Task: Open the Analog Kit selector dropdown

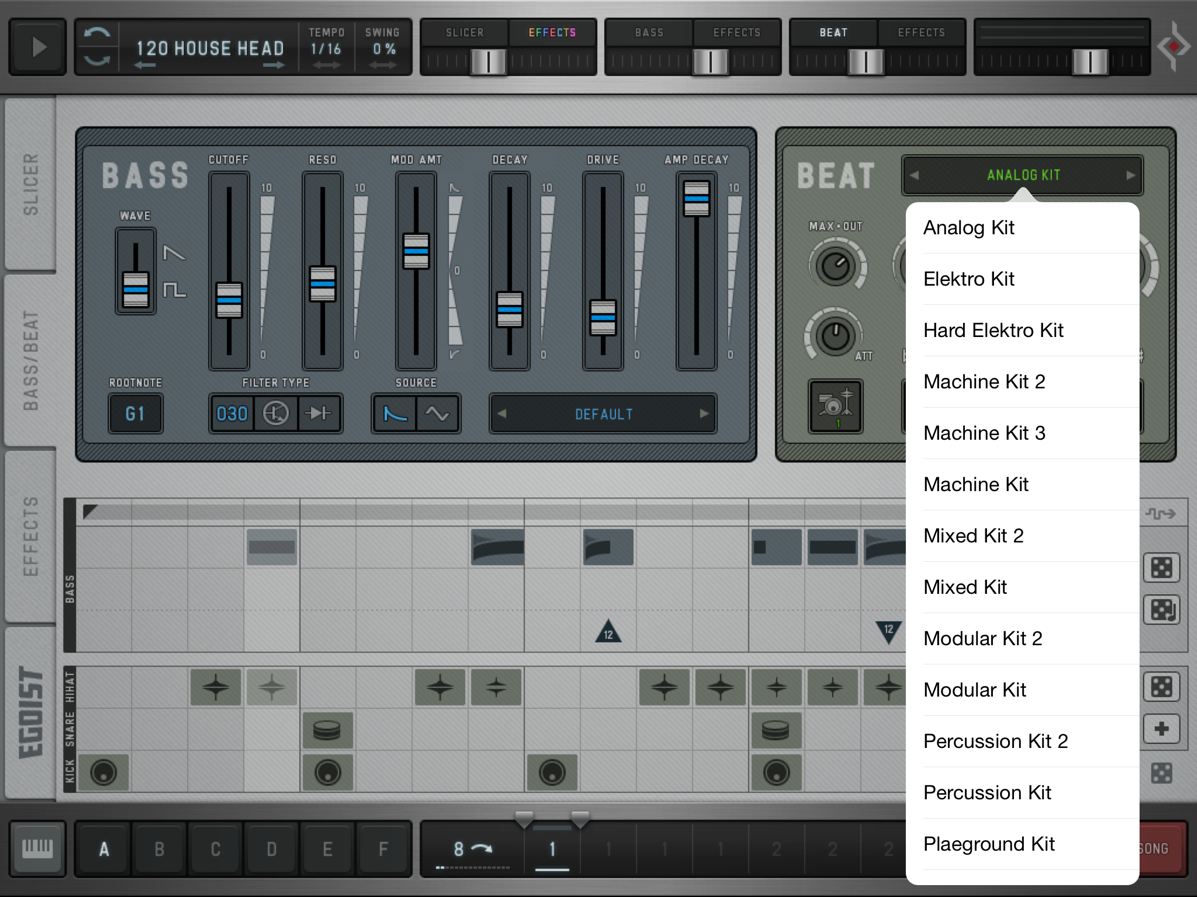Action: pyautogui.click(x=1022, y=175)
